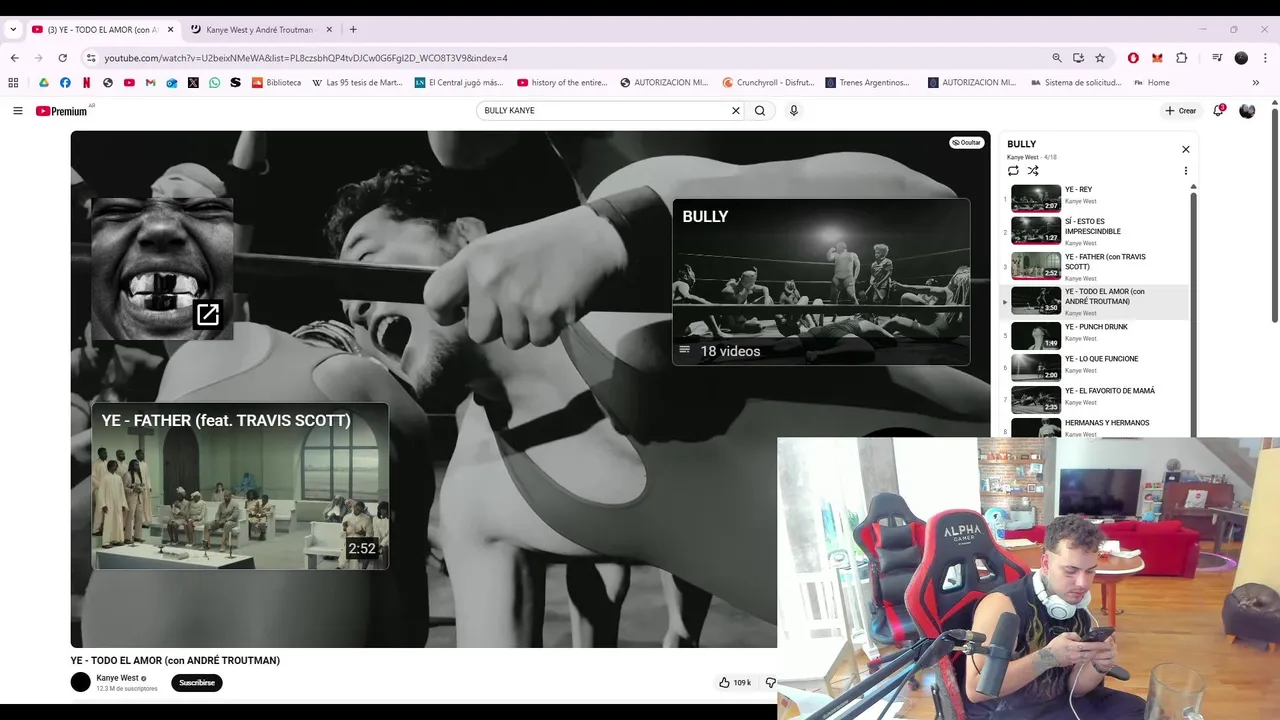View site information icon in address bar
This screenshot has height=720, width=1280.
pos(91,58)
